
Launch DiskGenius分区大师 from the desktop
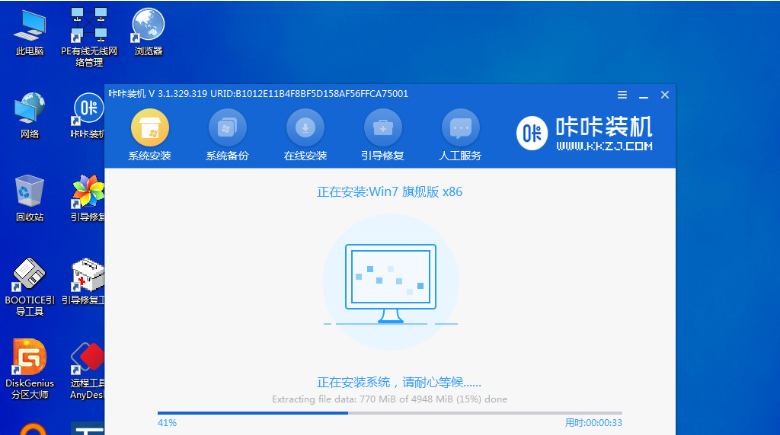pos(29,358)
